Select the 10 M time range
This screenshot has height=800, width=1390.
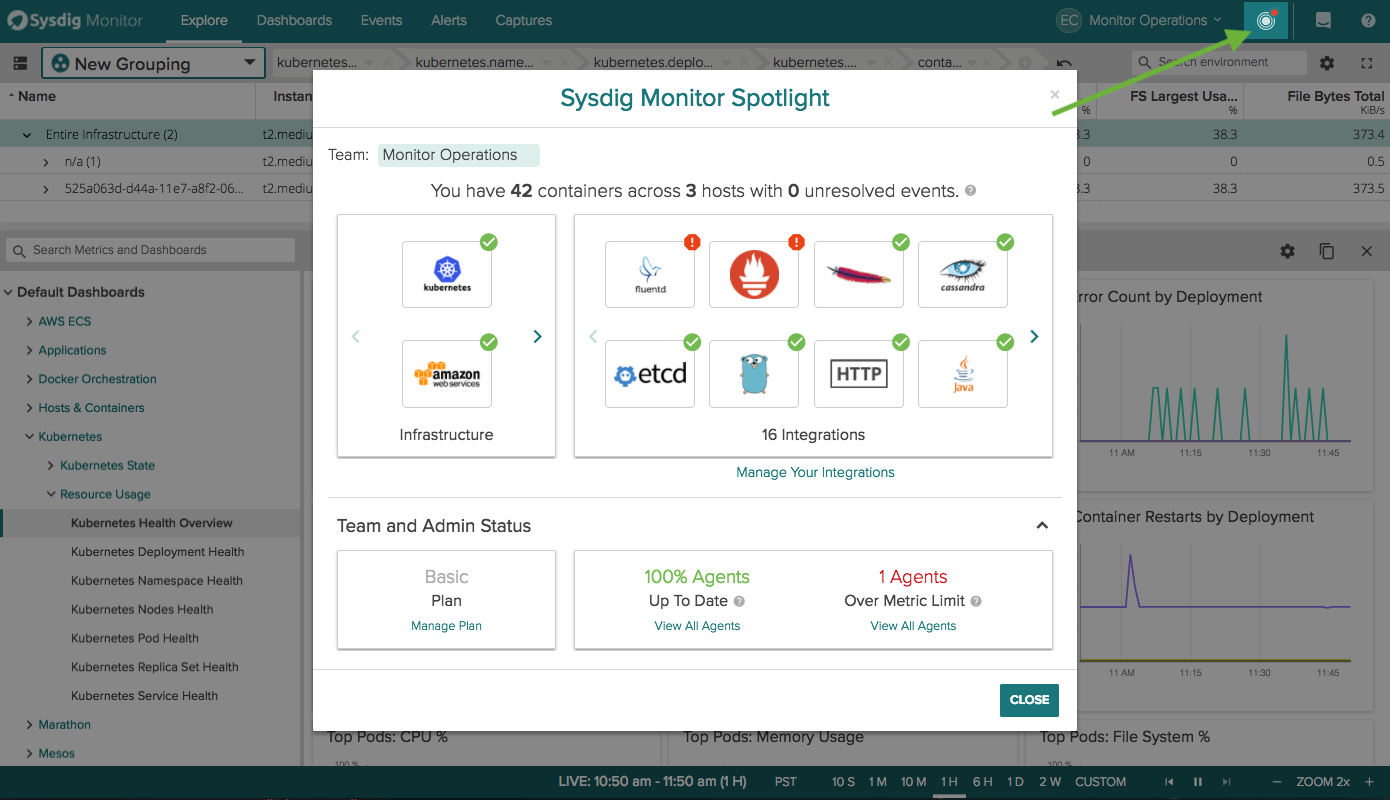pos(913,782)
